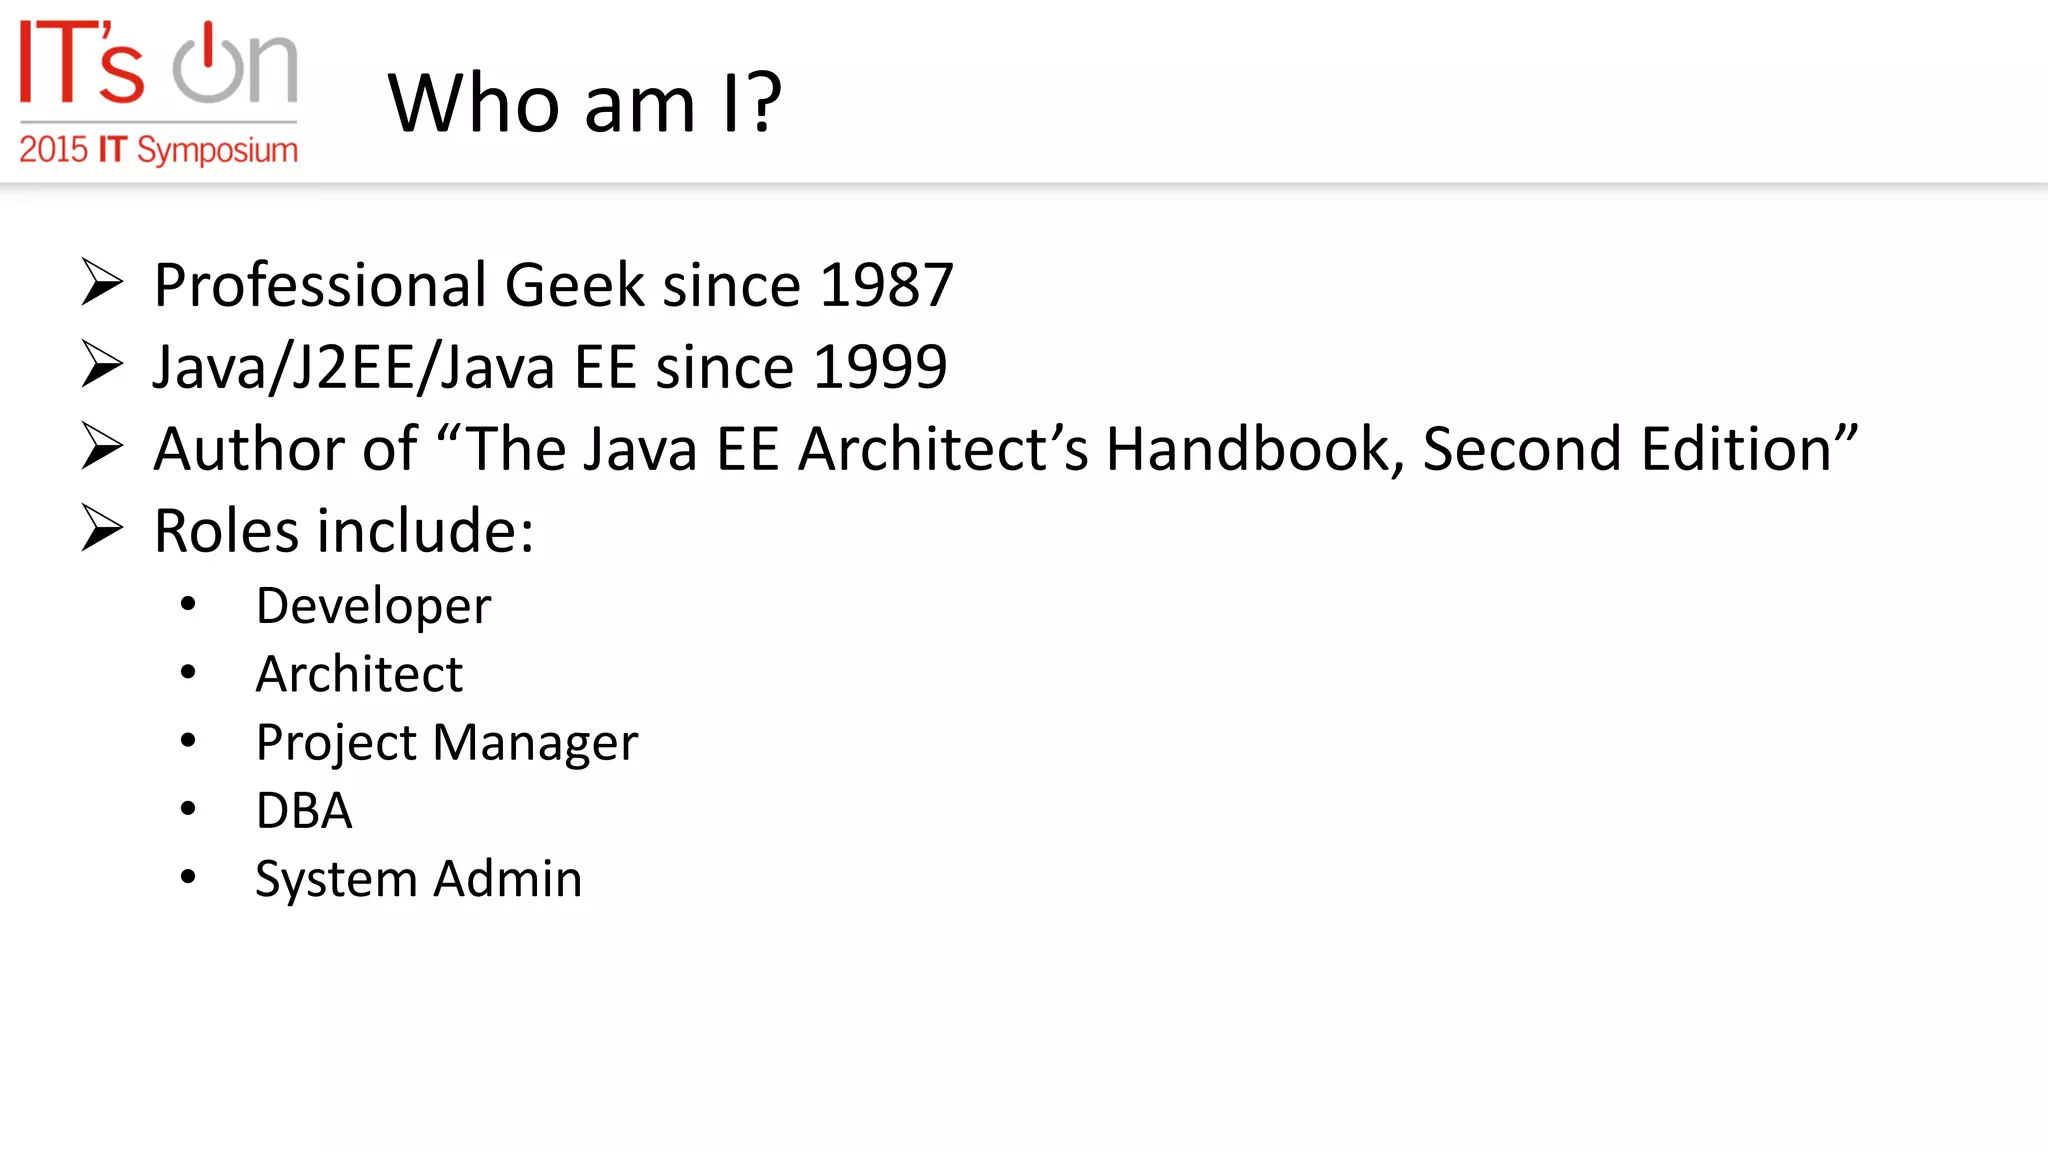Viewport: 2048px width, 1152px height.
Task: Select the Architect sub-item
Action: coord(359,674)
